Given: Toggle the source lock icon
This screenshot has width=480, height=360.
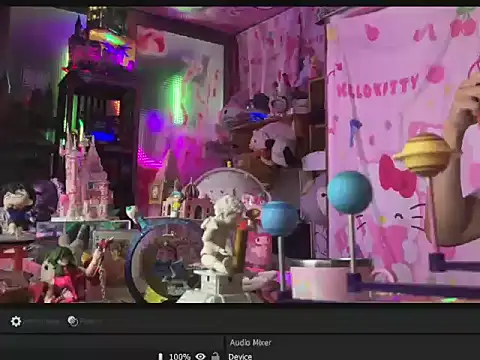Looking at the screenshot, I should coord(216,356).
